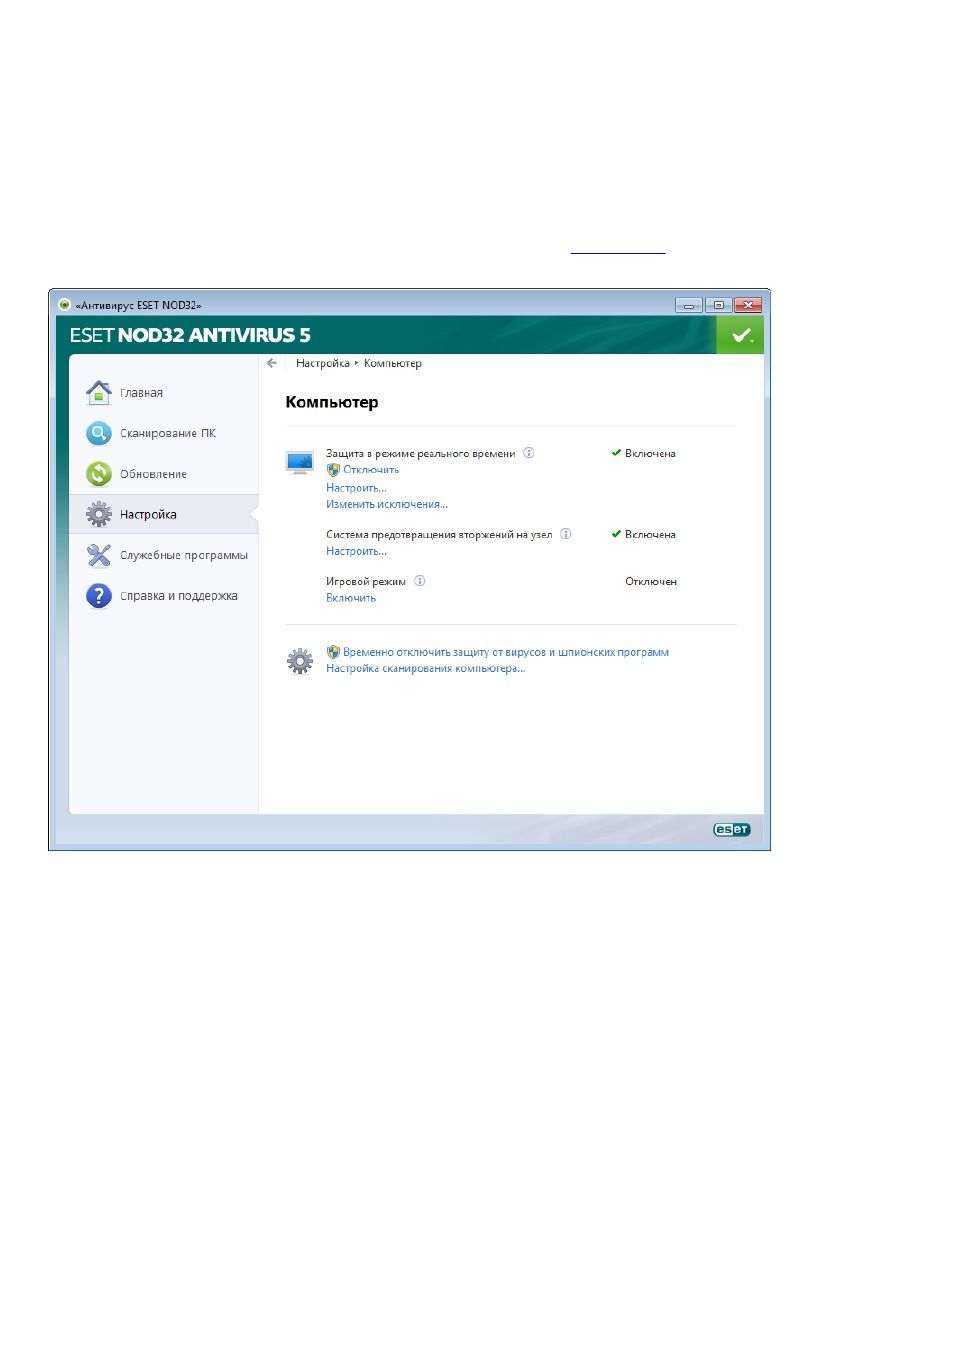Maximize the ESET window
Viewport: 954px width, 1350px height.
pyautogui.click(x=718, y=305)
